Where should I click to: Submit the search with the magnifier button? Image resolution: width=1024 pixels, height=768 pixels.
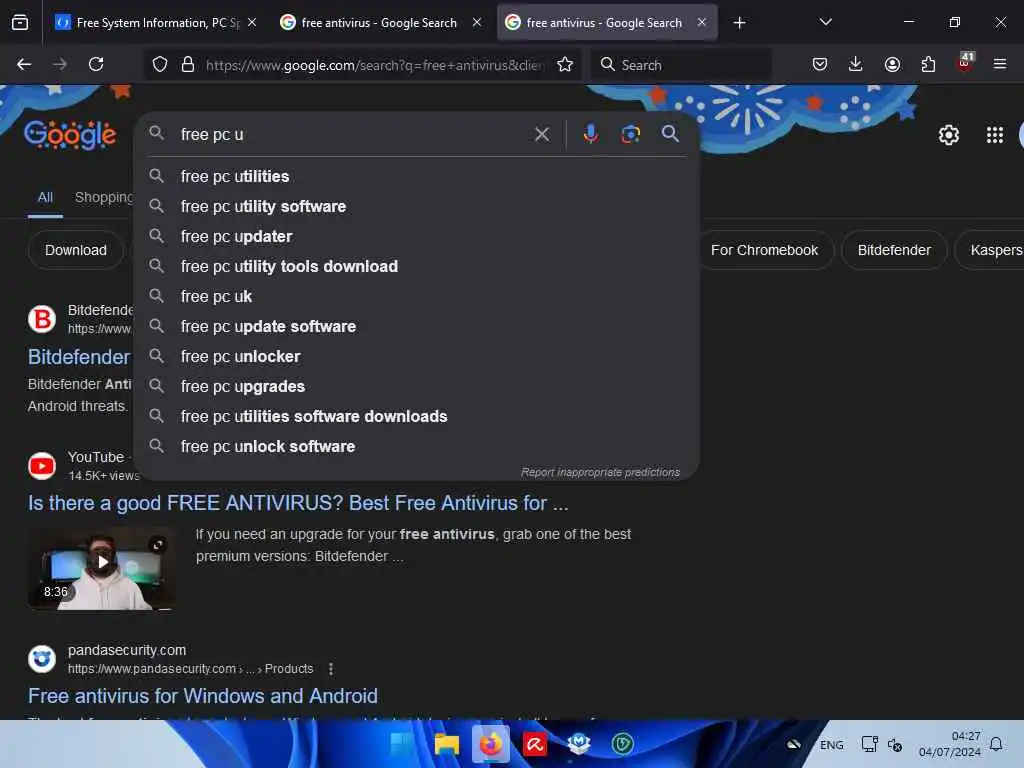click(x=670, y=134)
